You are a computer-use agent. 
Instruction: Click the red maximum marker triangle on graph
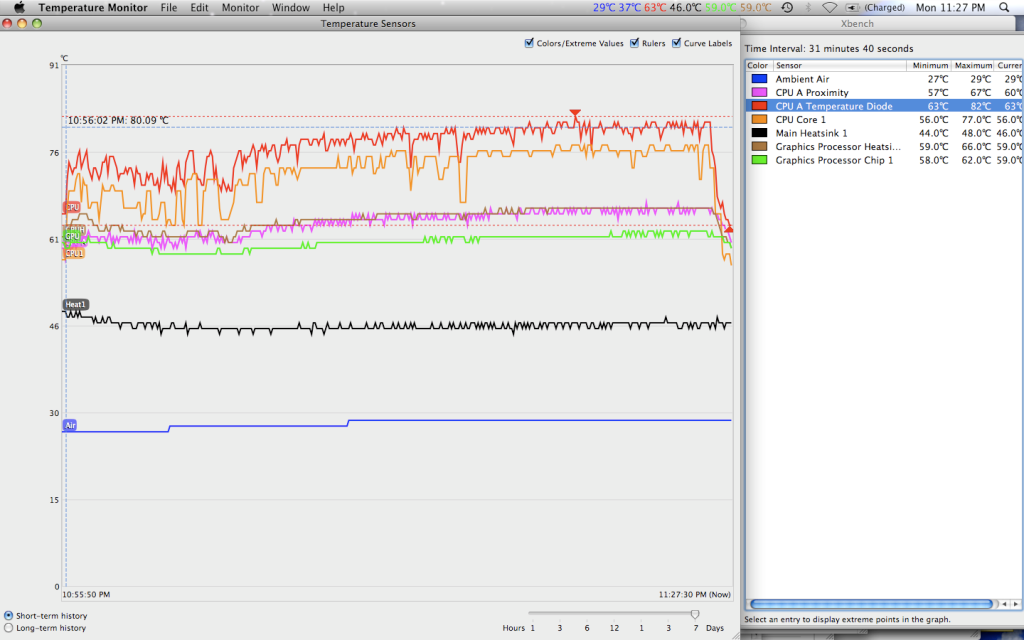click(x=574, y=114)
